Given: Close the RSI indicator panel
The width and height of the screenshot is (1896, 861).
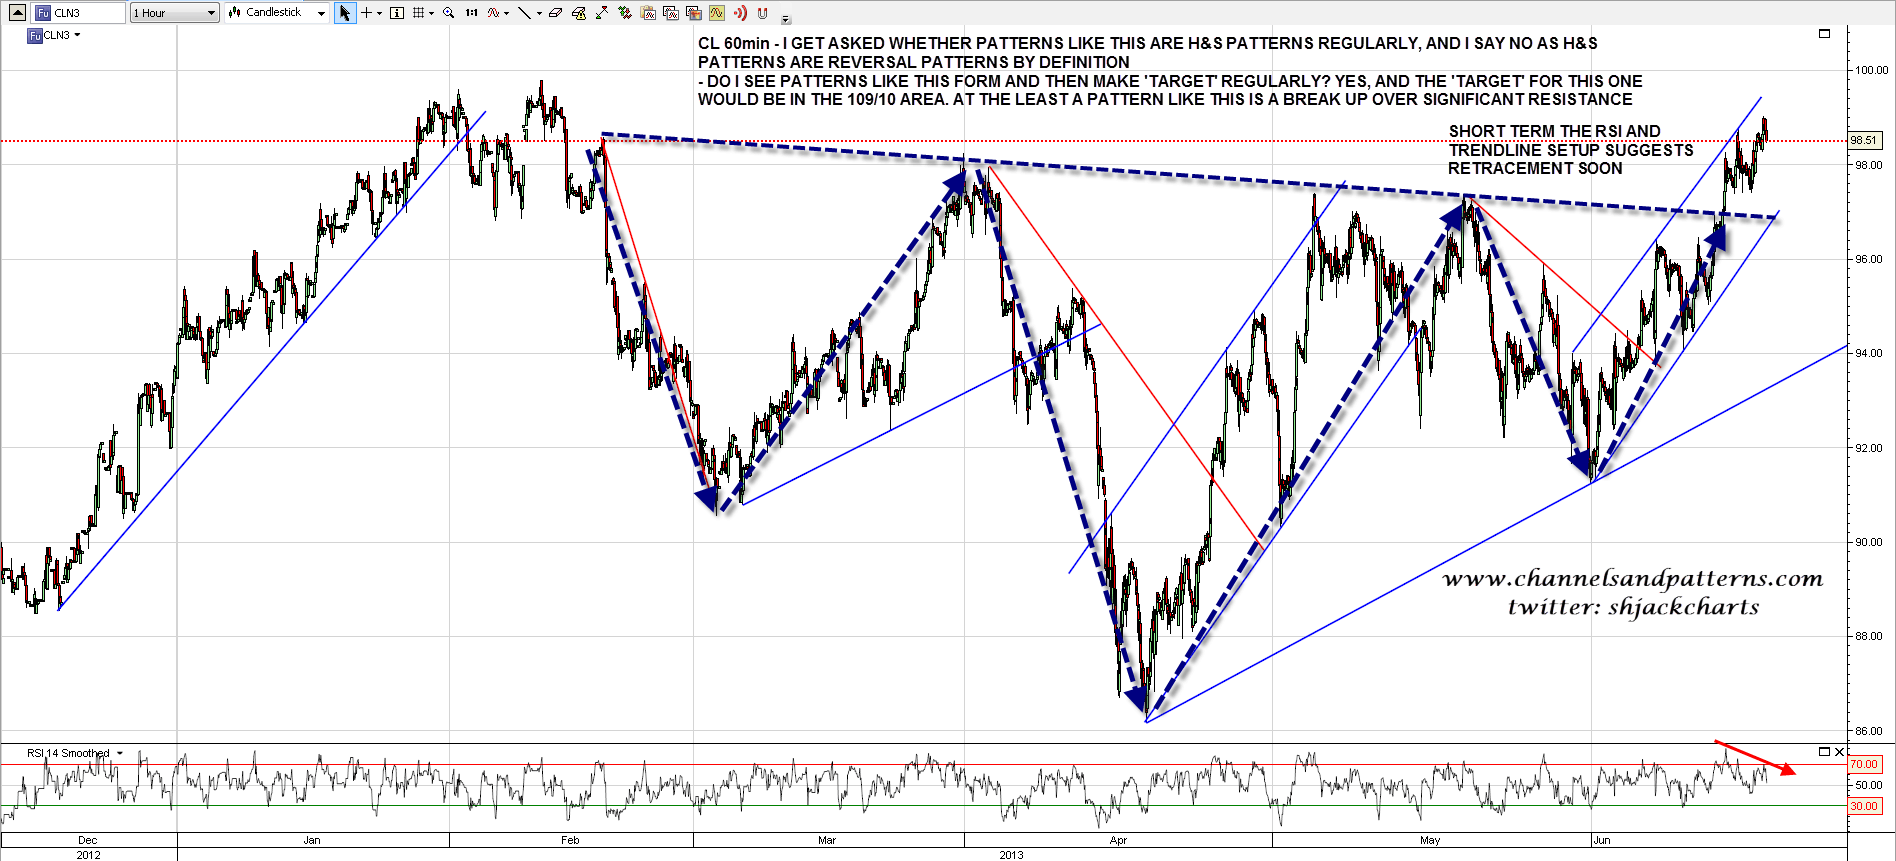Looking at the screenshot, I should [x=1839, y=752].
